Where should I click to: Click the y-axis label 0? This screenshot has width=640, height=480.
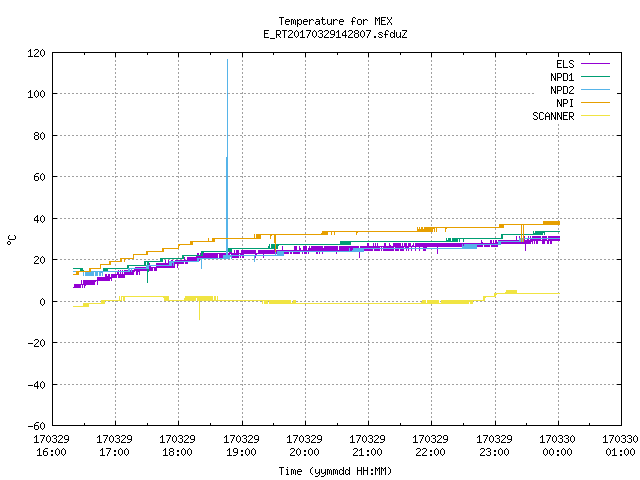click(x=42, y=302)
